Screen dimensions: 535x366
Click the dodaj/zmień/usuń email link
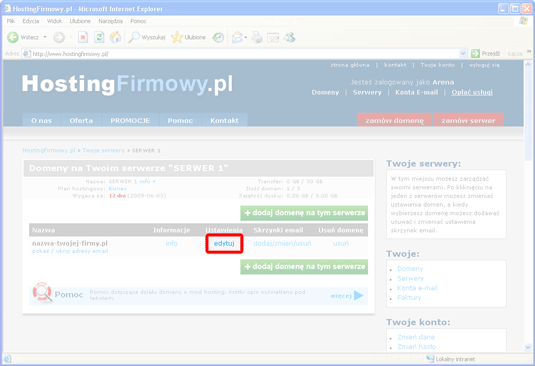282,244
